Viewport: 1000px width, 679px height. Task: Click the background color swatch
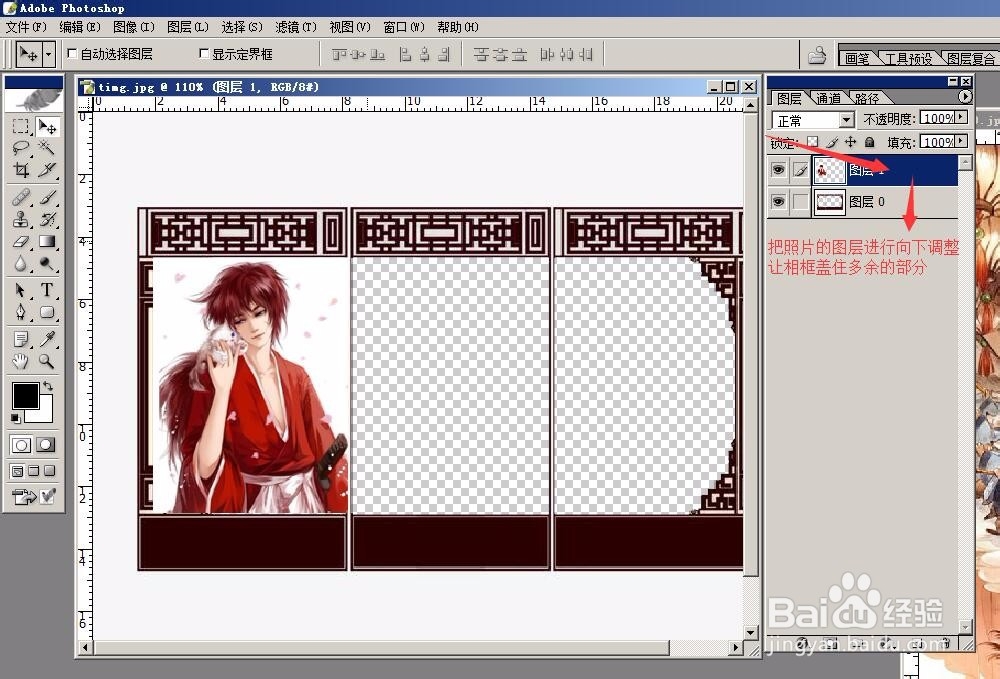pyautogui.click(x=43, y=413)
